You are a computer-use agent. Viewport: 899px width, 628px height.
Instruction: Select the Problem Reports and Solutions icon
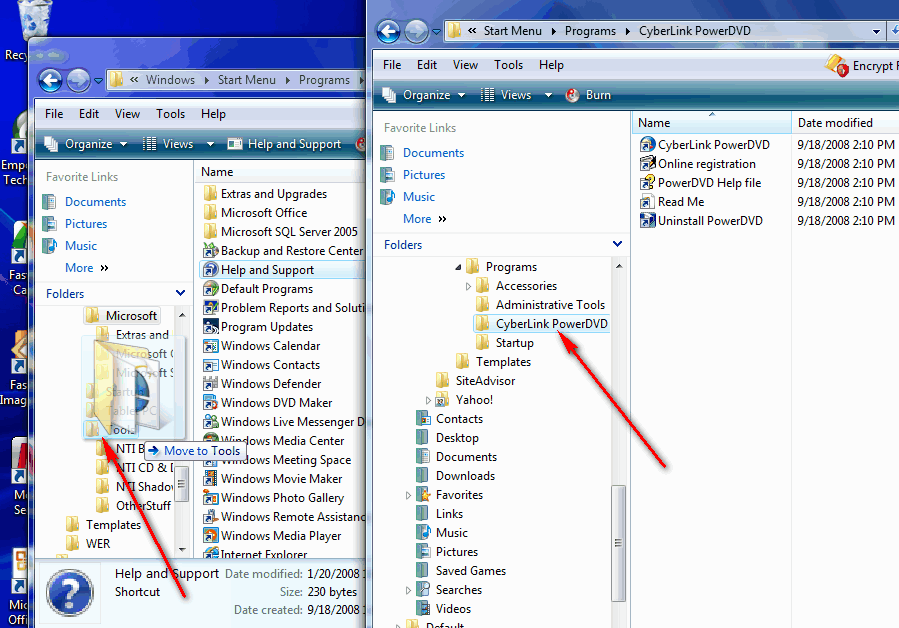point(210,307)
